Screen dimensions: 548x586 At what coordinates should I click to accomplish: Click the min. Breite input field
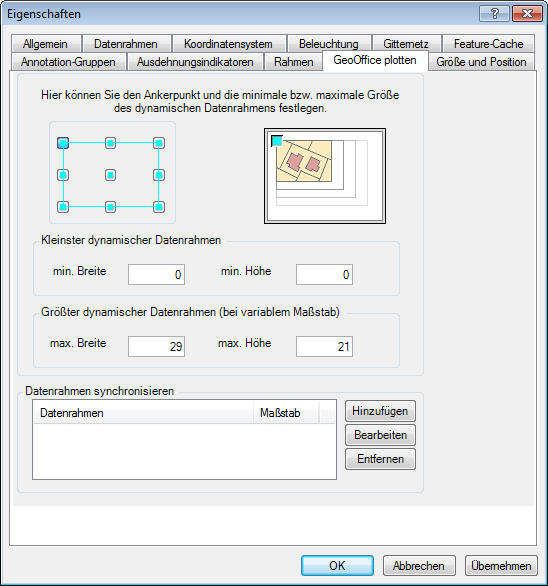tap(156, 274)
